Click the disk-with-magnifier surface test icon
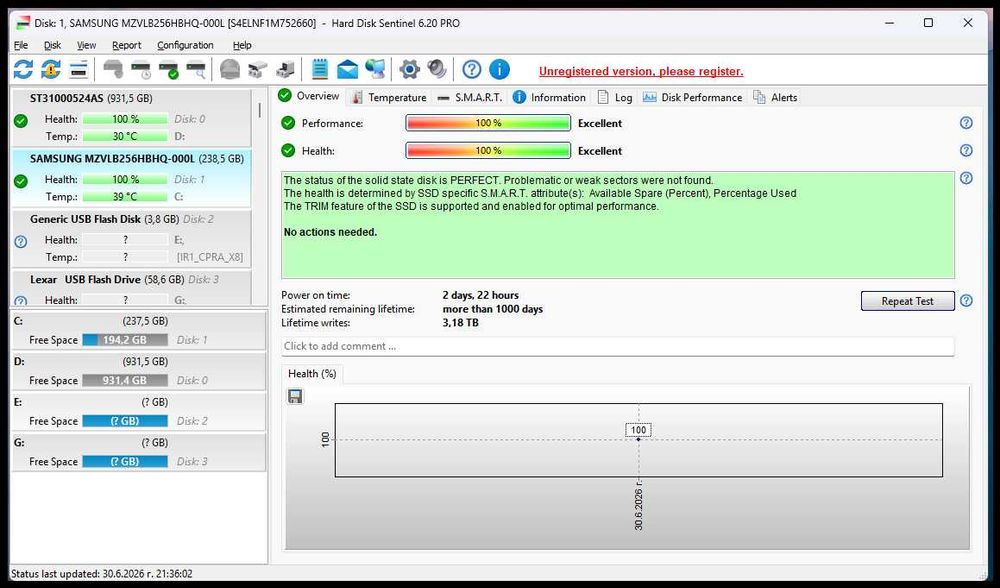Image resolution: width=1000 pixels, height=588 pixels. pos(196,70)
